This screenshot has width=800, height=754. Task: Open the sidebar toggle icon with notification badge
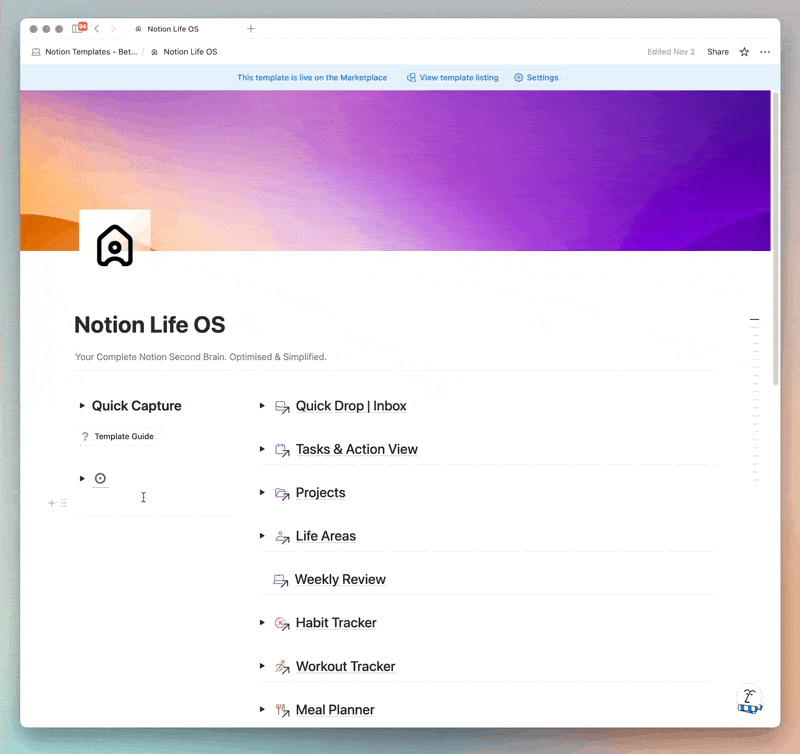click(x=79, y=28)
